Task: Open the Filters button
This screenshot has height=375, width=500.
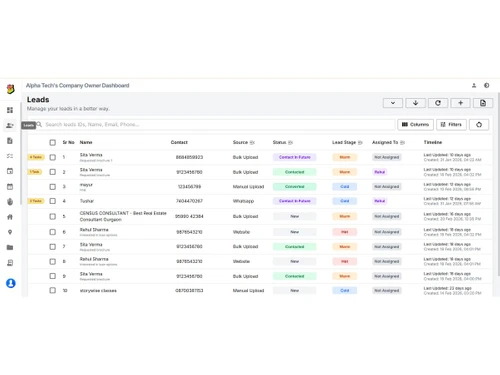Action: click(451, 125)
